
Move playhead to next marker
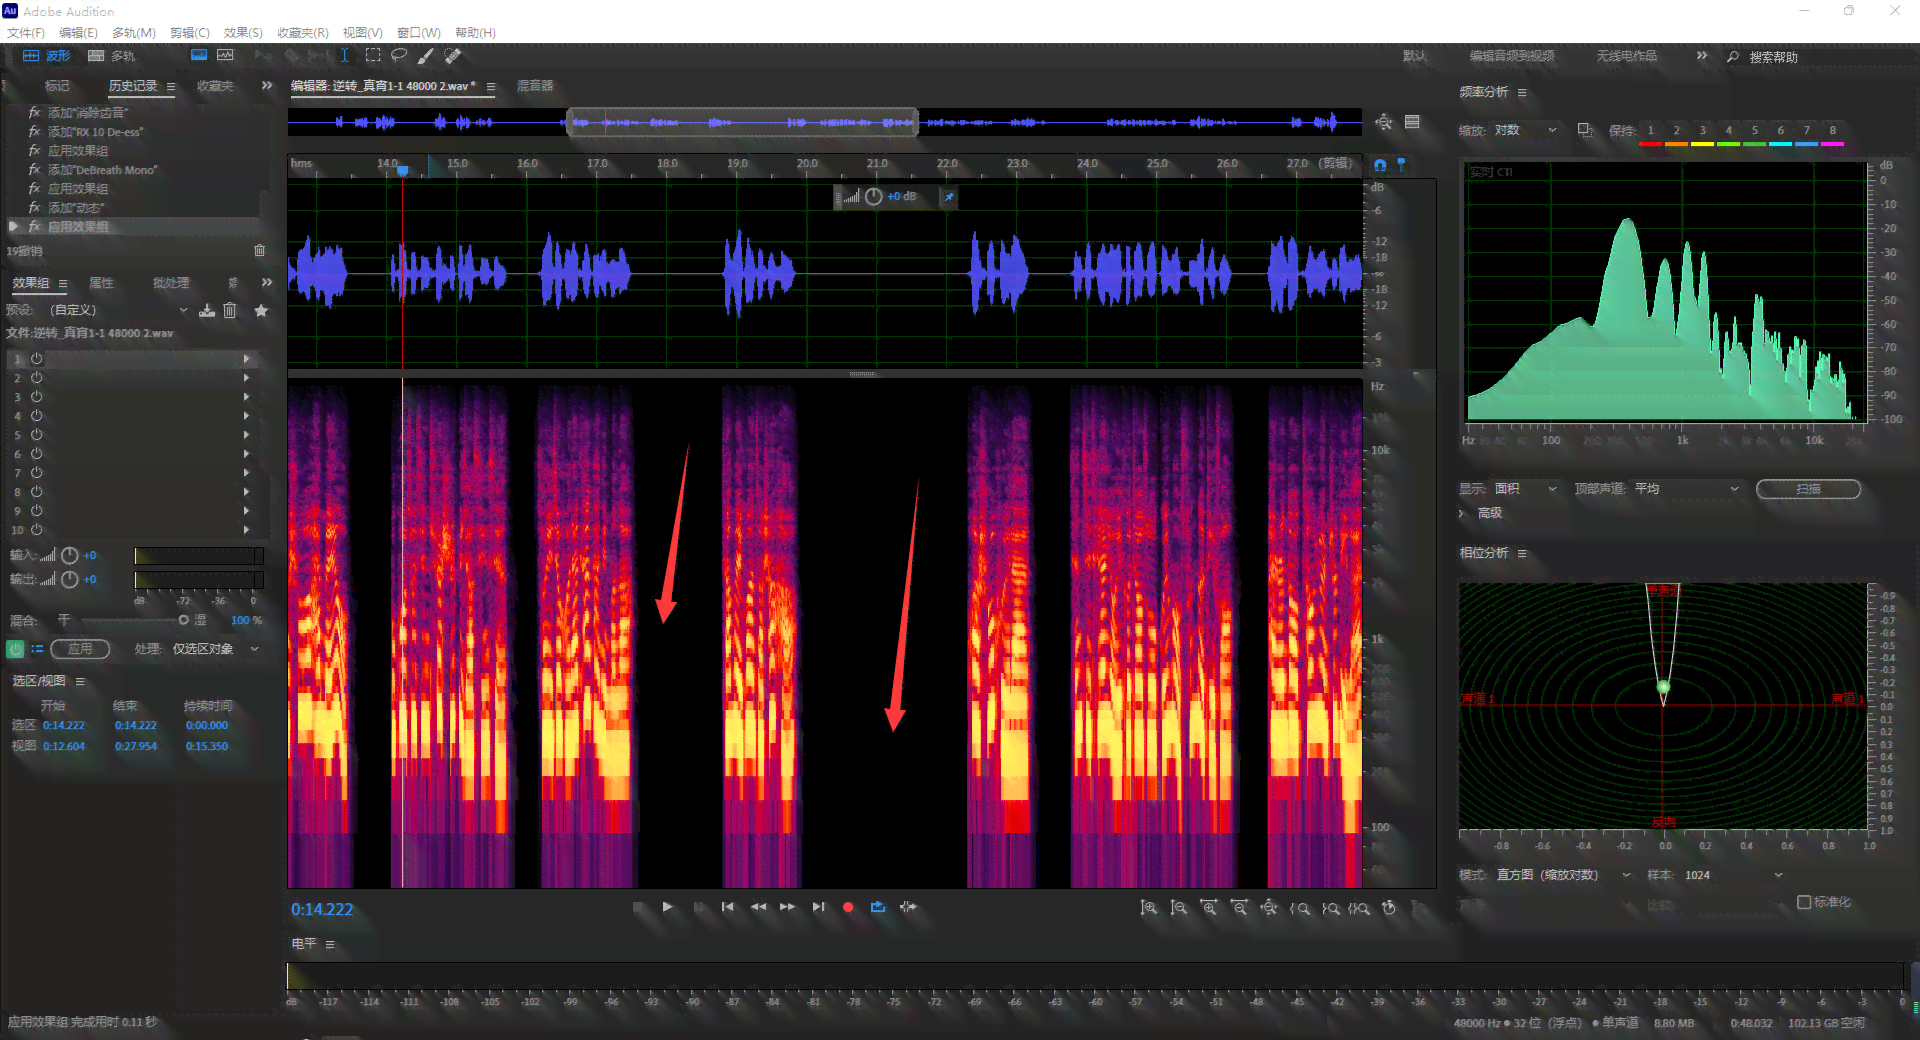point(818,907)
